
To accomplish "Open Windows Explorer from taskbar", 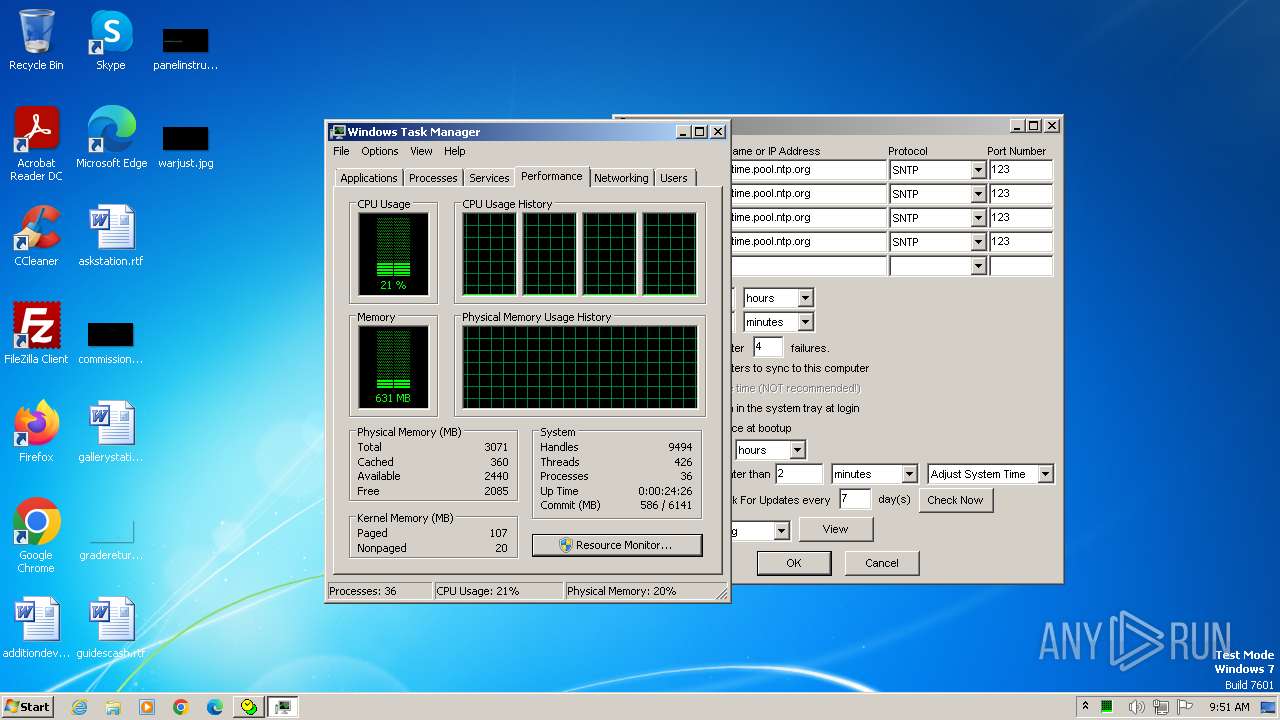I will 113,707.
